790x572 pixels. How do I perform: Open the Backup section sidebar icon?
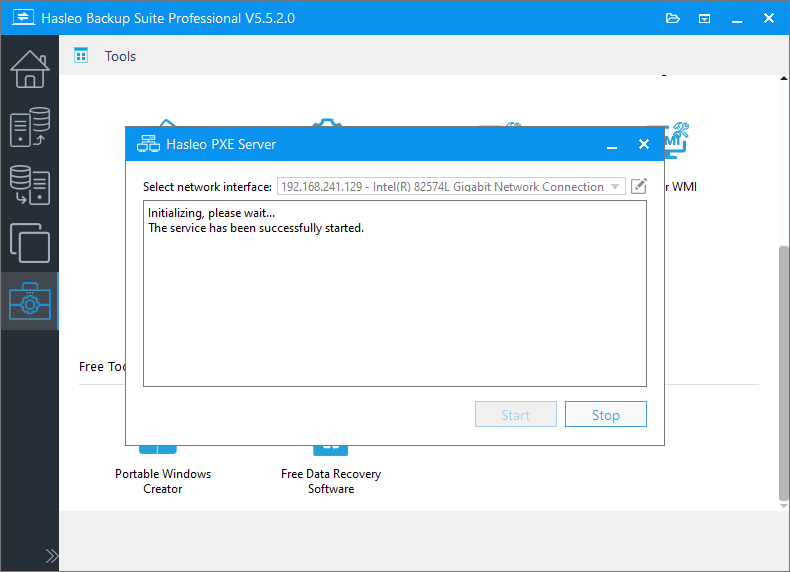[30, 127]
